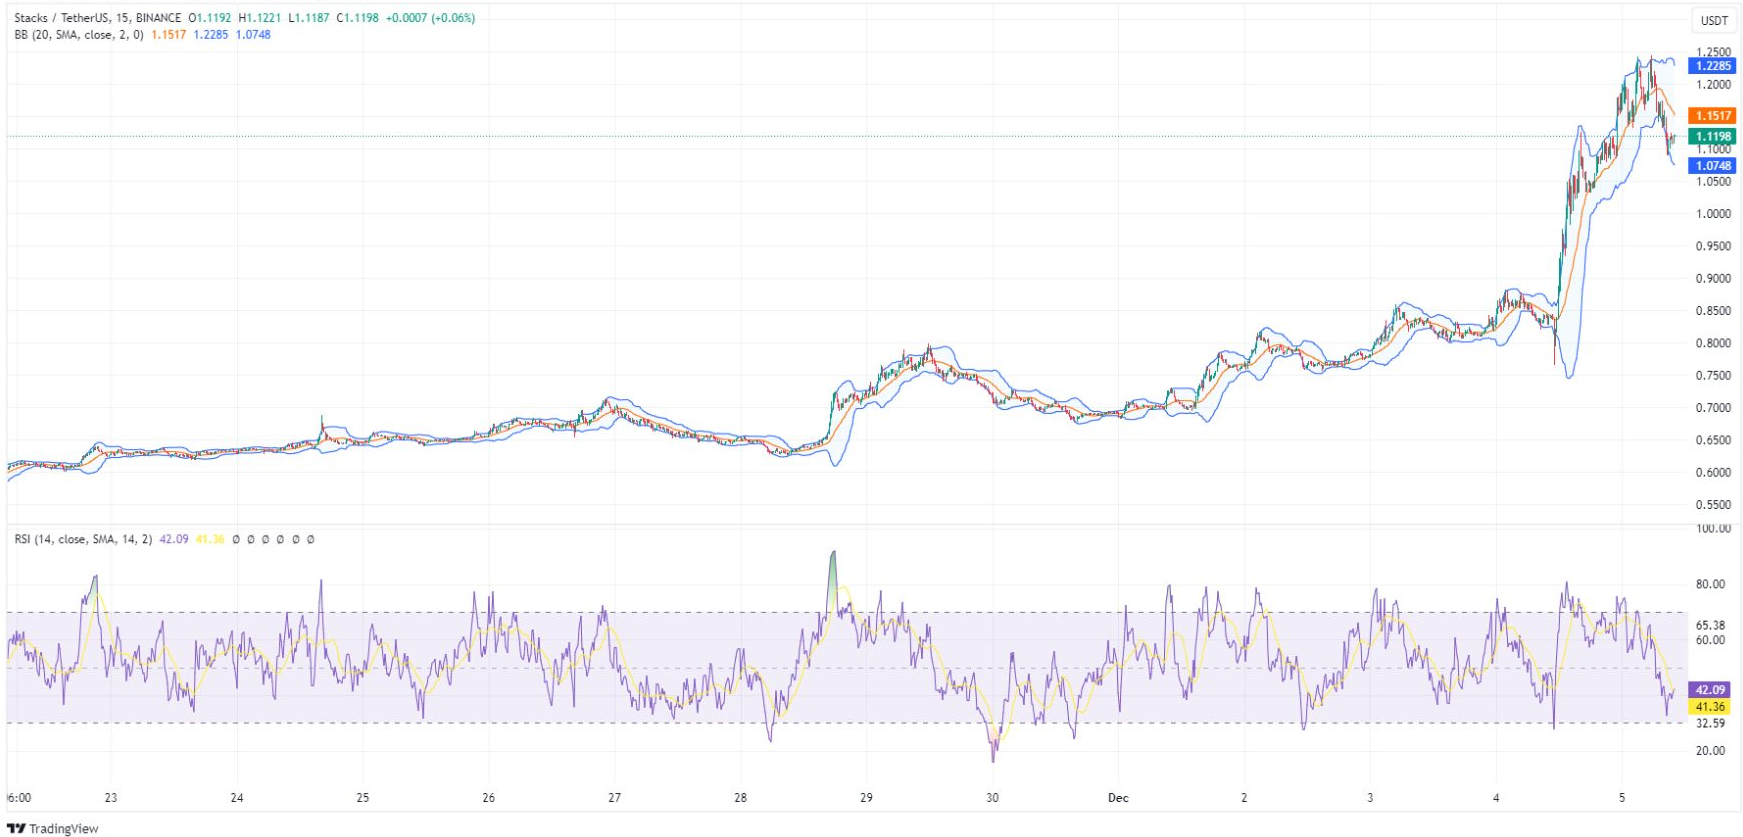Click the 0.7000 price scale label

1713,408
